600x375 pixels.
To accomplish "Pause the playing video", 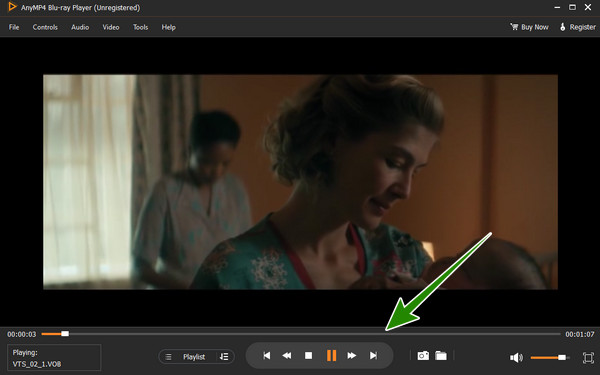I will point(331,356).
